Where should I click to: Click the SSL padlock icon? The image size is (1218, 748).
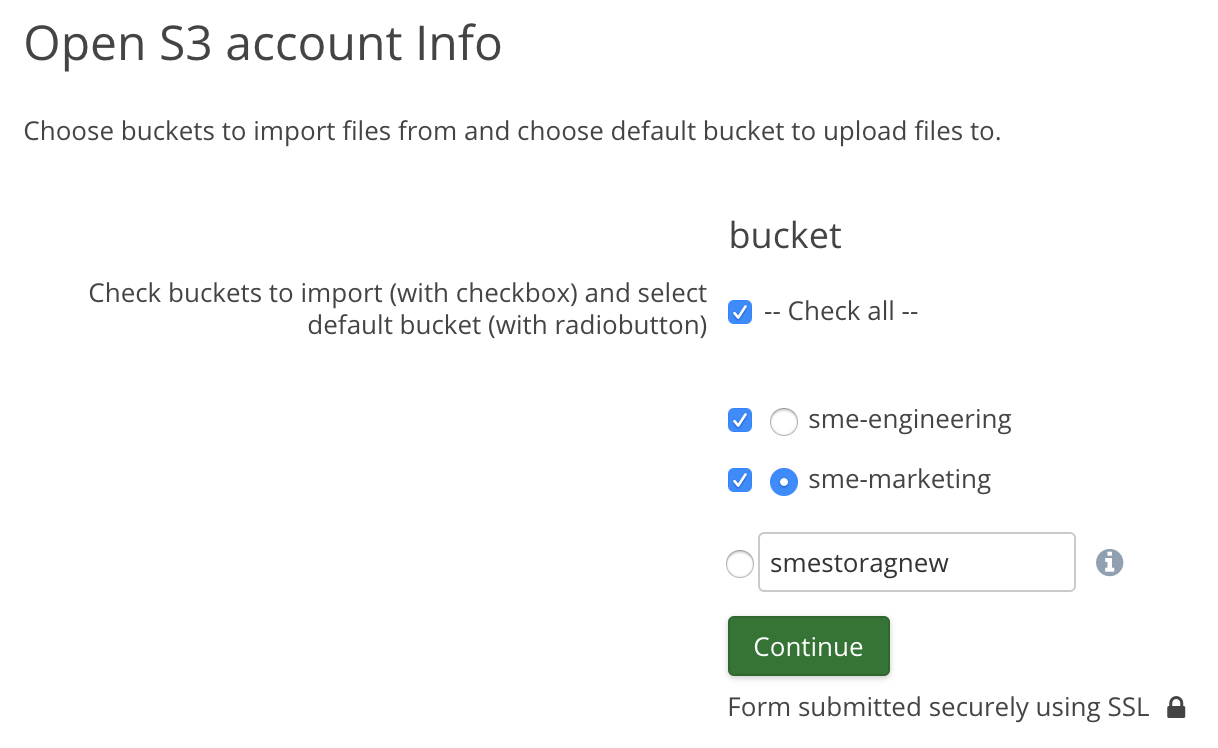pyautogui.click(x=1177, y=708)
